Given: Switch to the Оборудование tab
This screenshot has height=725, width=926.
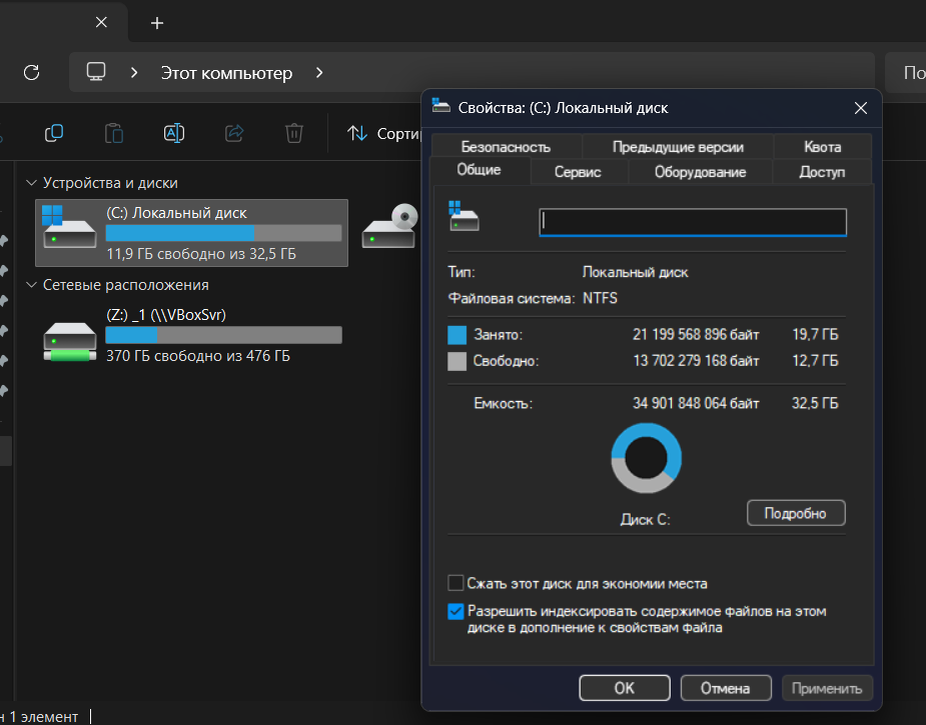Looking at the screenshot, I should [x=700, y=172].
